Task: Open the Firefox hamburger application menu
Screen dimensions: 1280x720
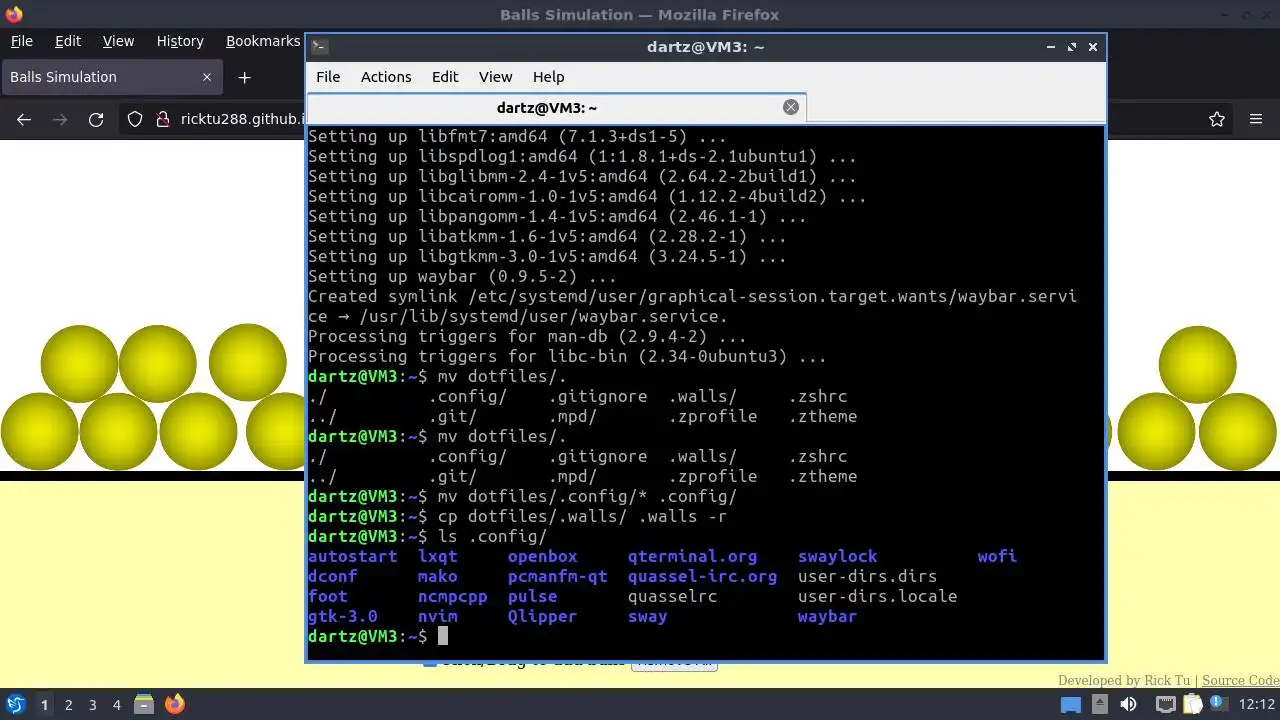Action: pos(1256,119)
